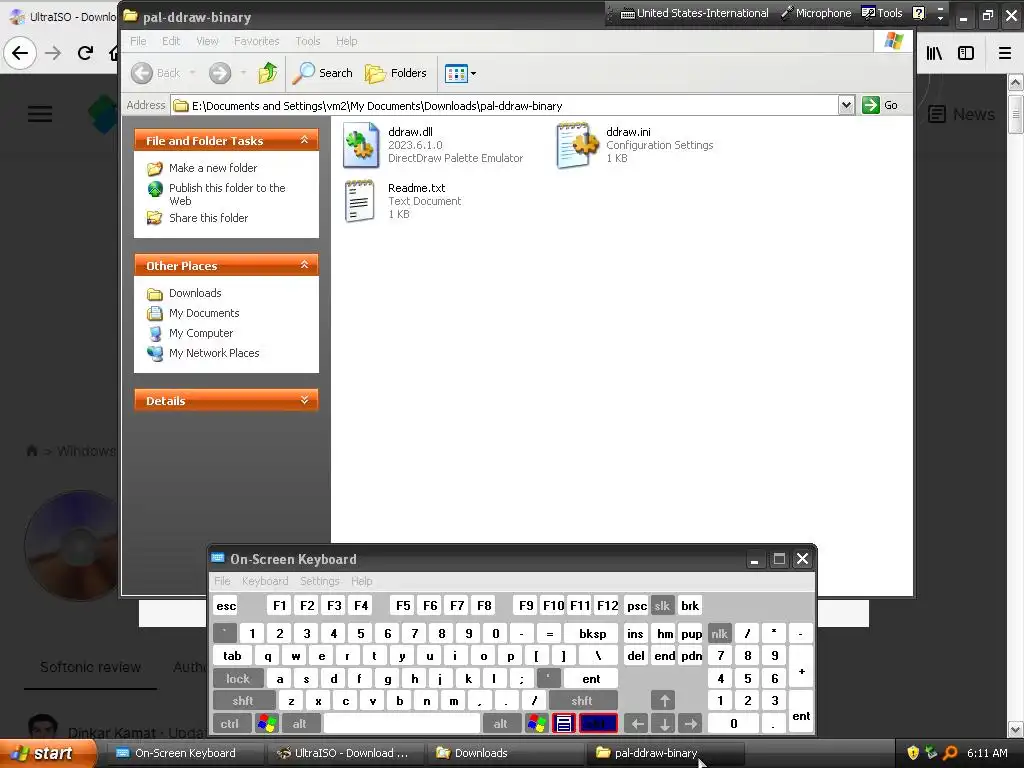Toggle the left shft key
1024x768 pixels.
point(243,701)
